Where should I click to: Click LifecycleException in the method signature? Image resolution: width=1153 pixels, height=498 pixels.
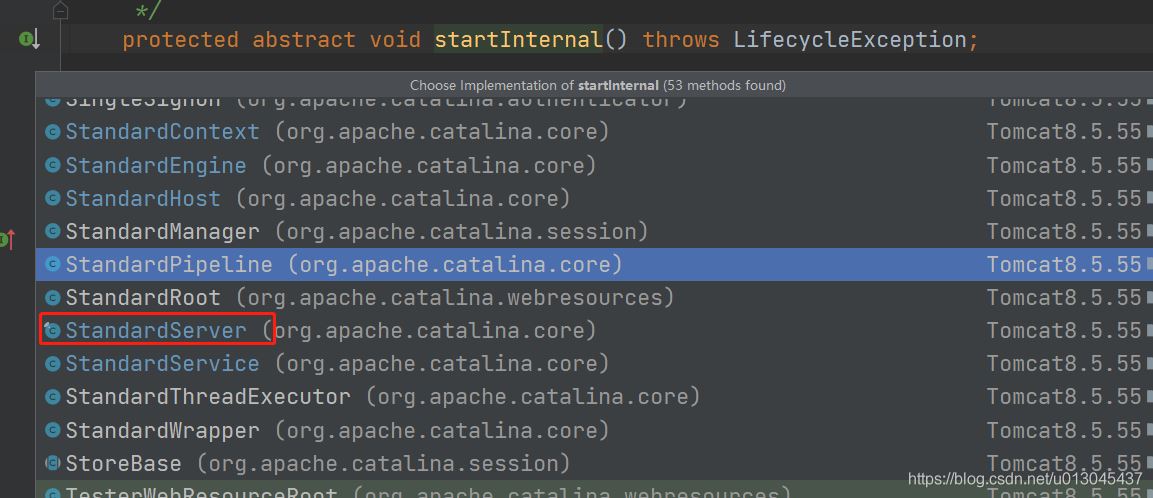(x=849, y=40)
